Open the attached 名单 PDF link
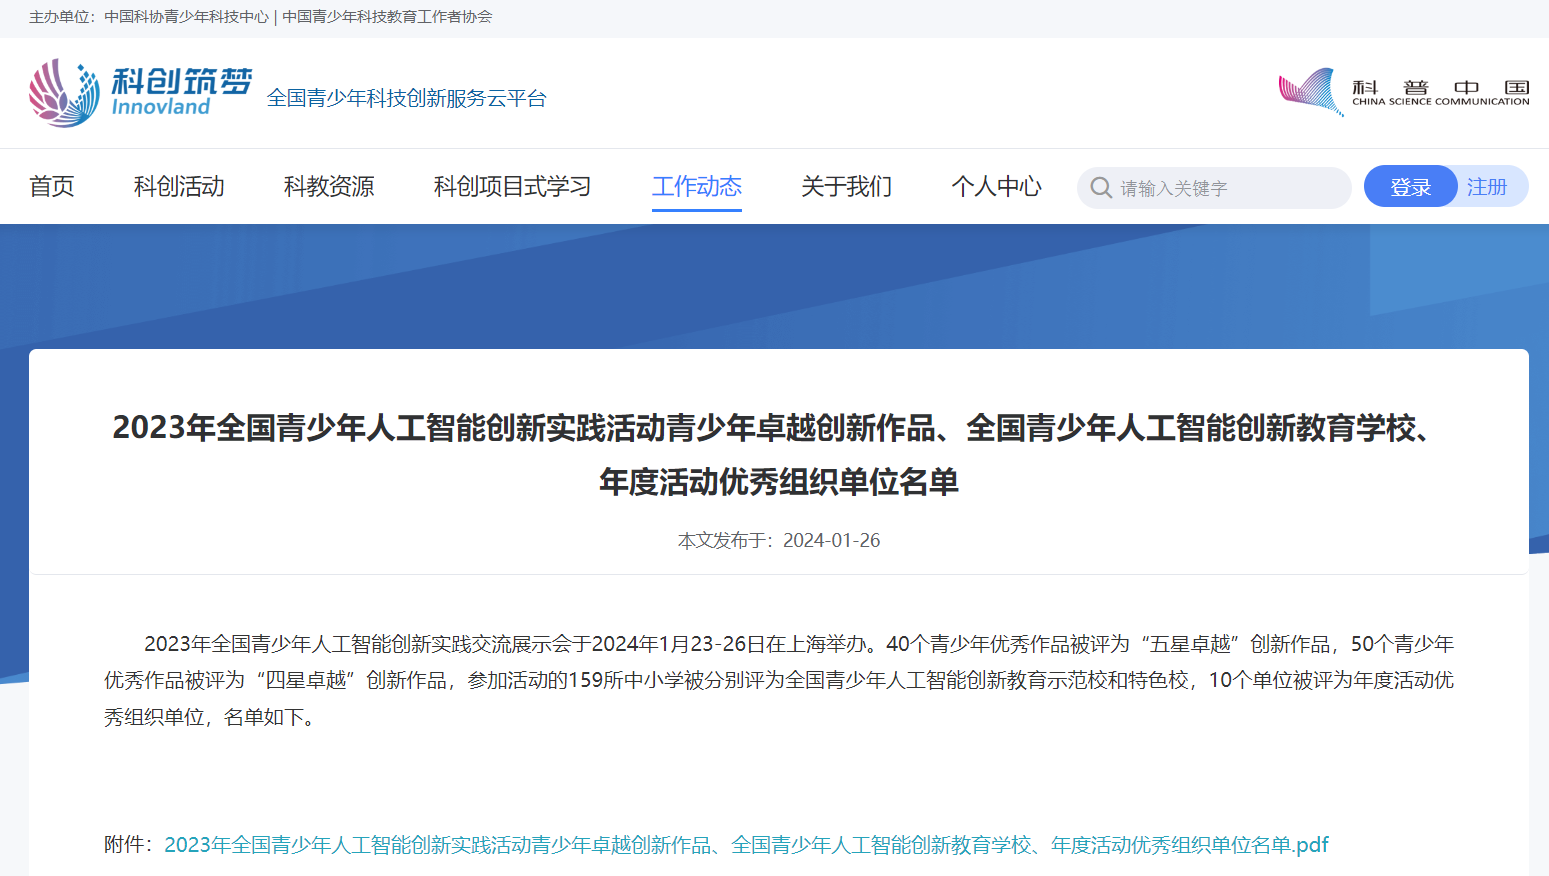 [x=745, y=845]
